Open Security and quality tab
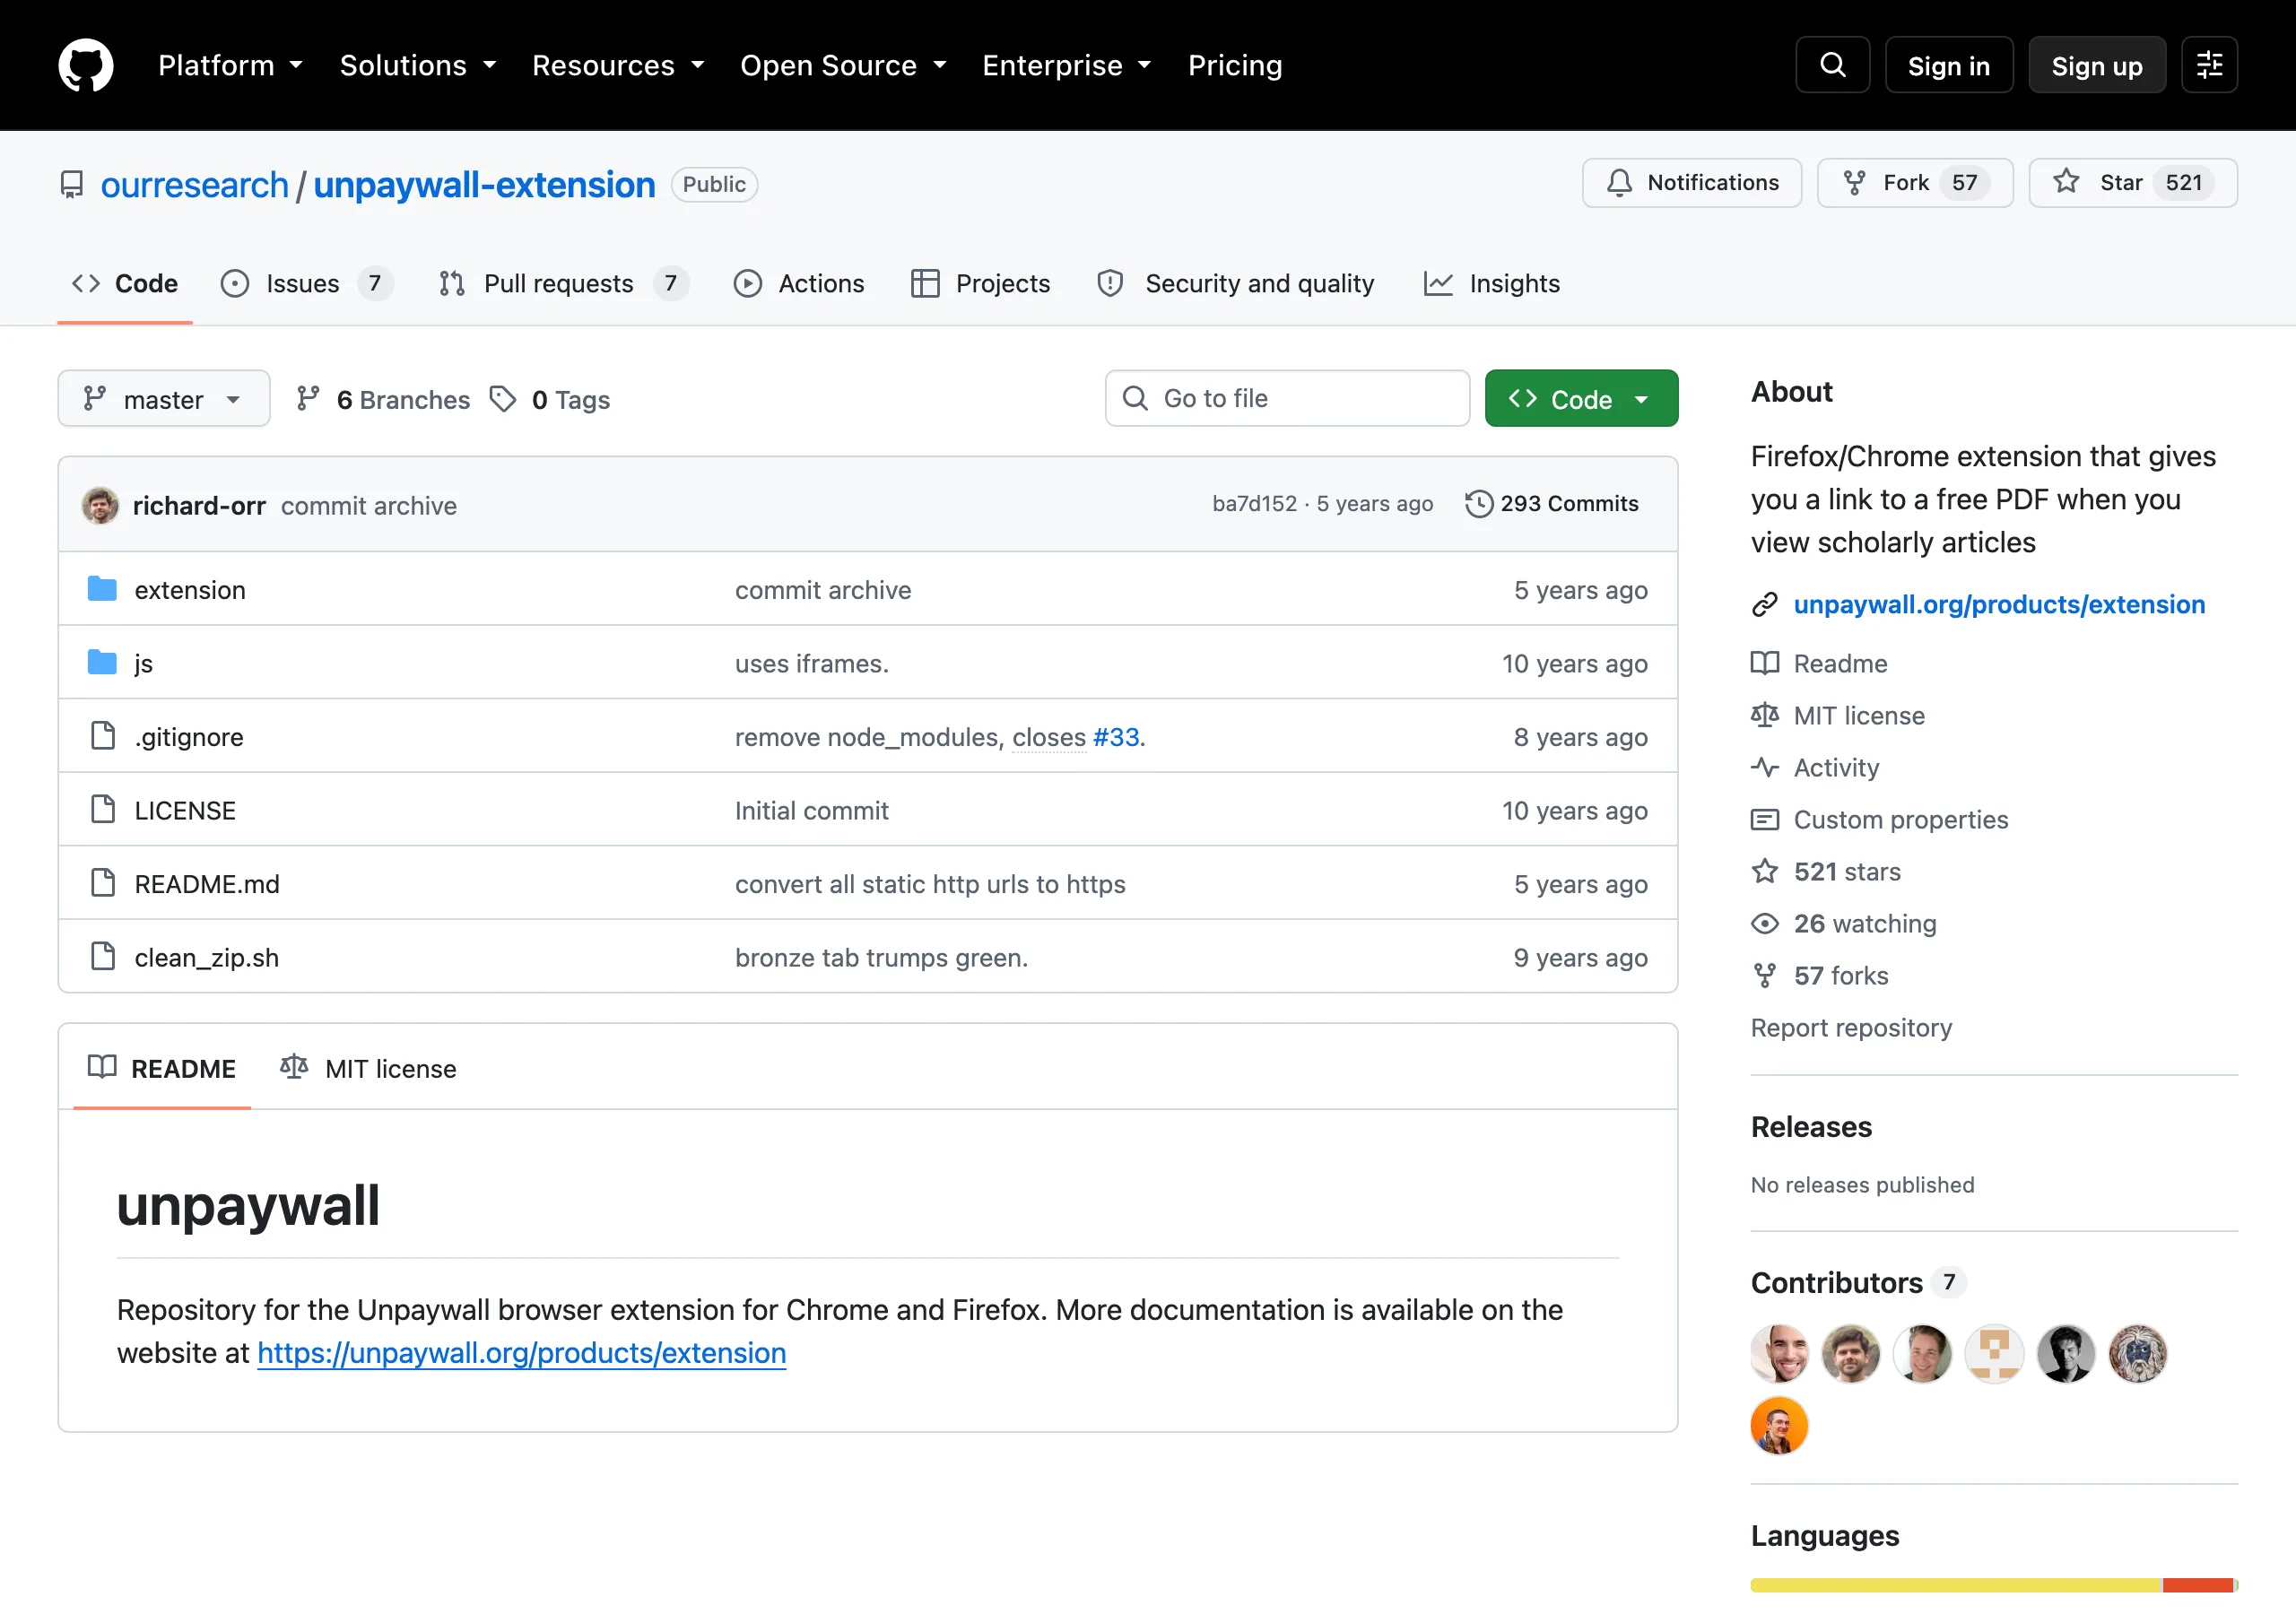This screenshot has height=1614, width=2296. (1236, 283)
